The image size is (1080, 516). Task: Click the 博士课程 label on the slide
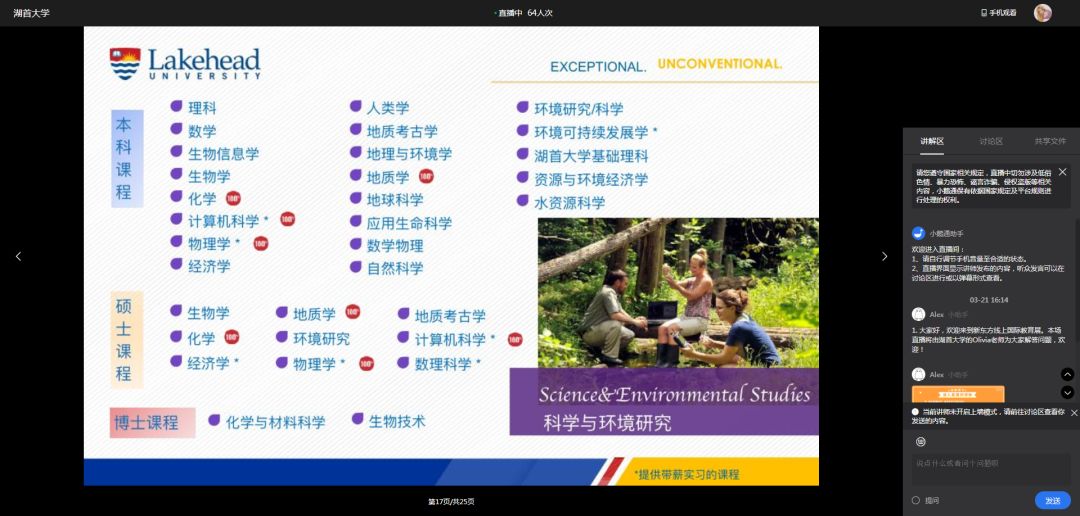pos(152,422)
